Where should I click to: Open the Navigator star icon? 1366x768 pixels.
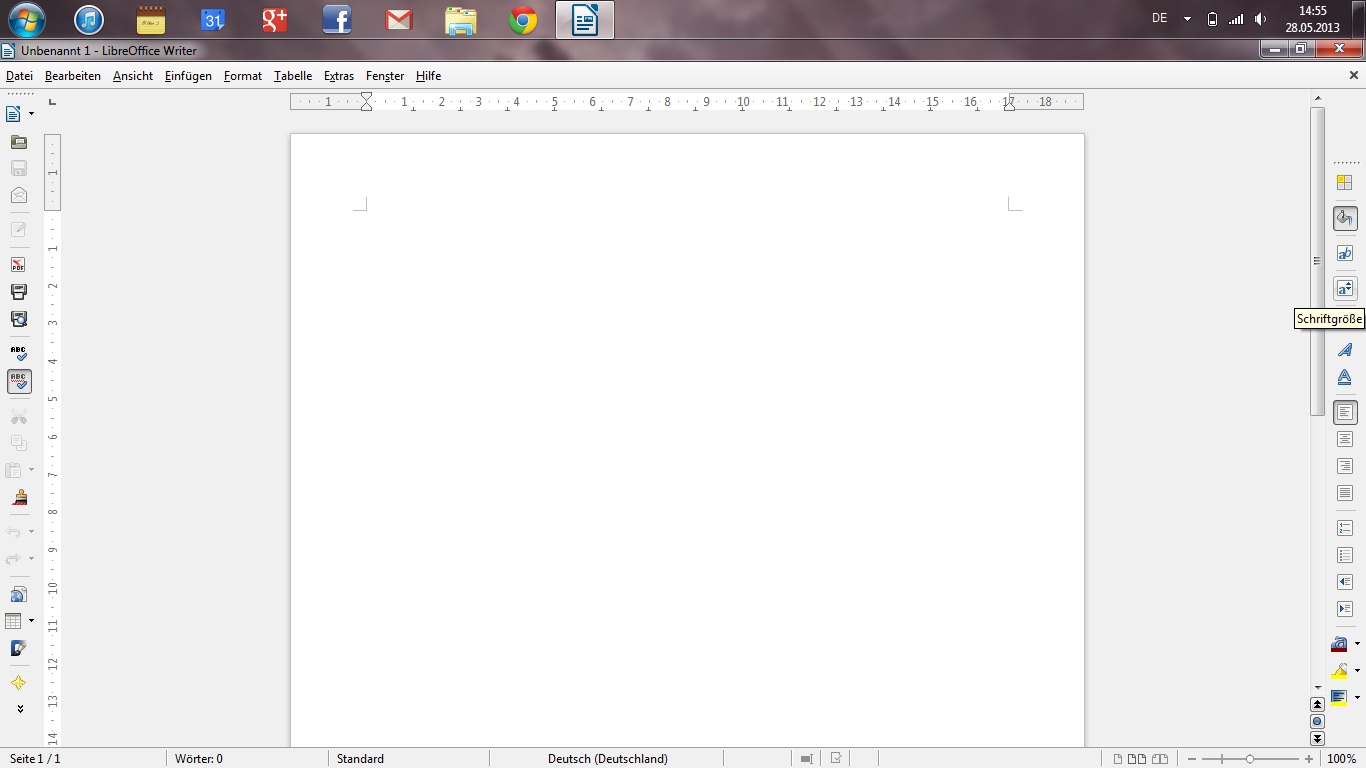(x=18, y=683)
